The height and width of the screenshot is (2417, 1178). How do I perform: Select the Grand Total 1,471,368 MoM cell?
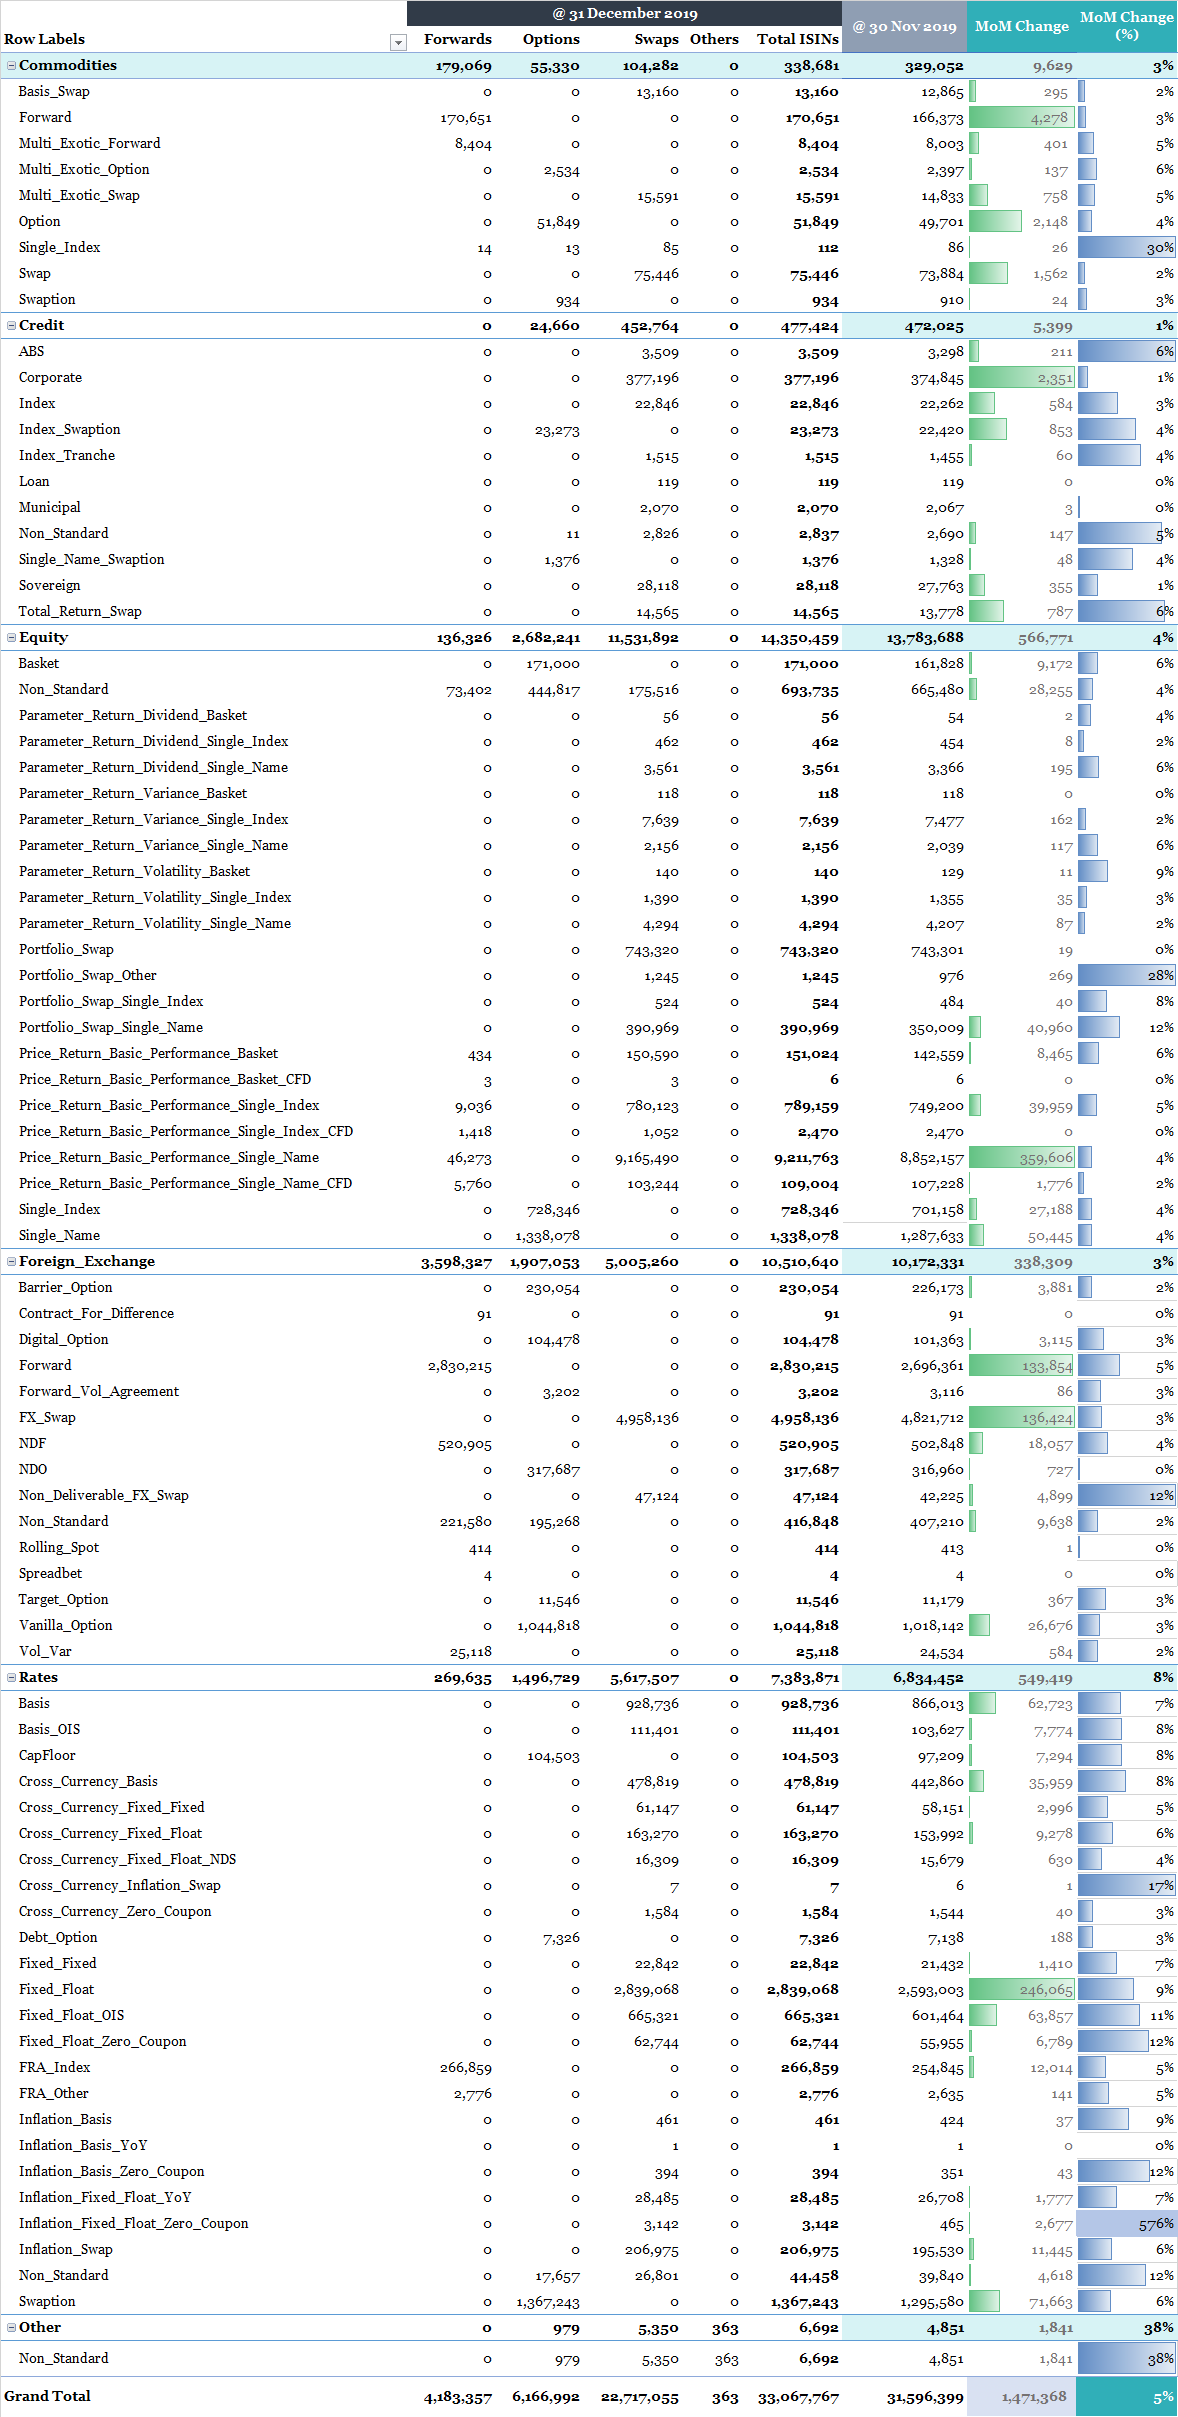1021,2396
